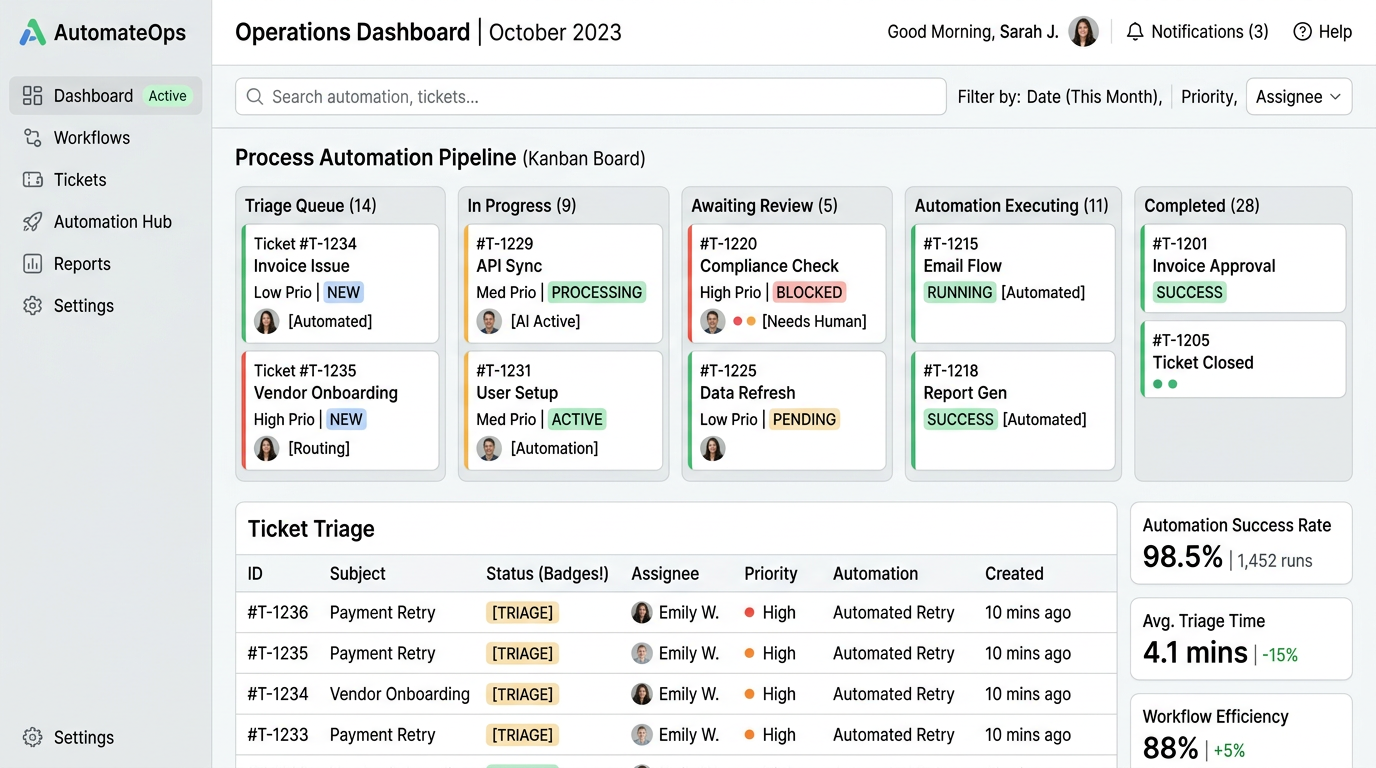
Task: Click the Workflows sidebar icon
Action: pos(33,138)
